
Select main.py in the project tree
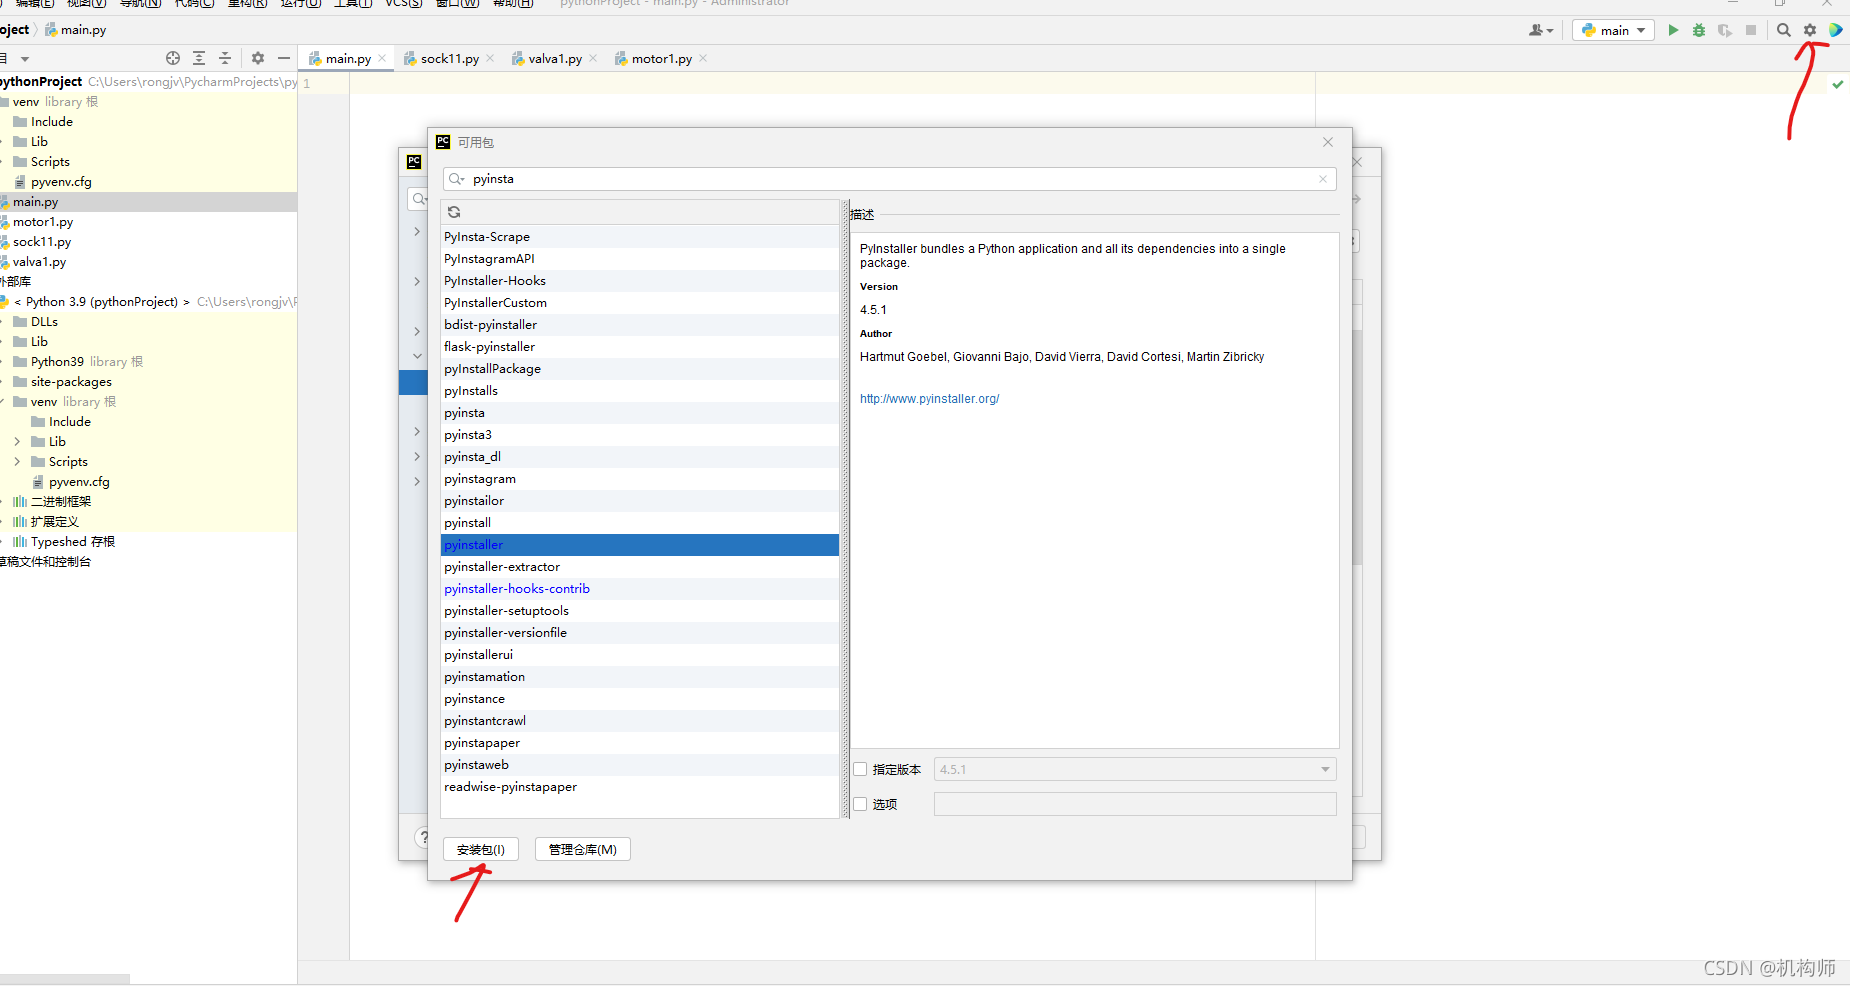tap(148, 202)
